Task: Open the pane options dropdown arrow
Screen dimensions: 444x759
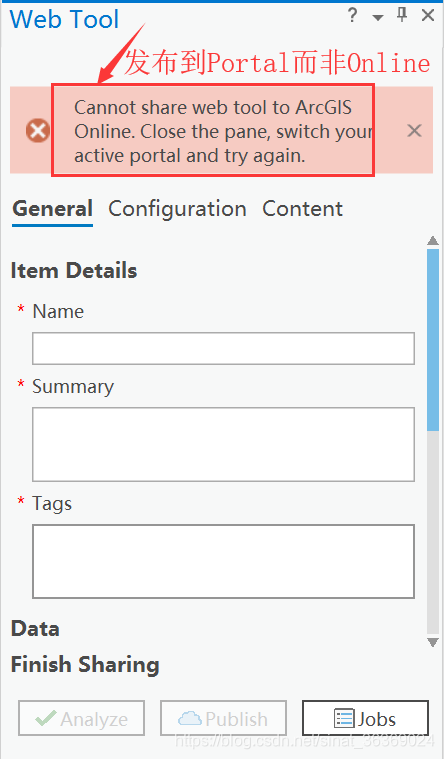Action: coord(378,18)
